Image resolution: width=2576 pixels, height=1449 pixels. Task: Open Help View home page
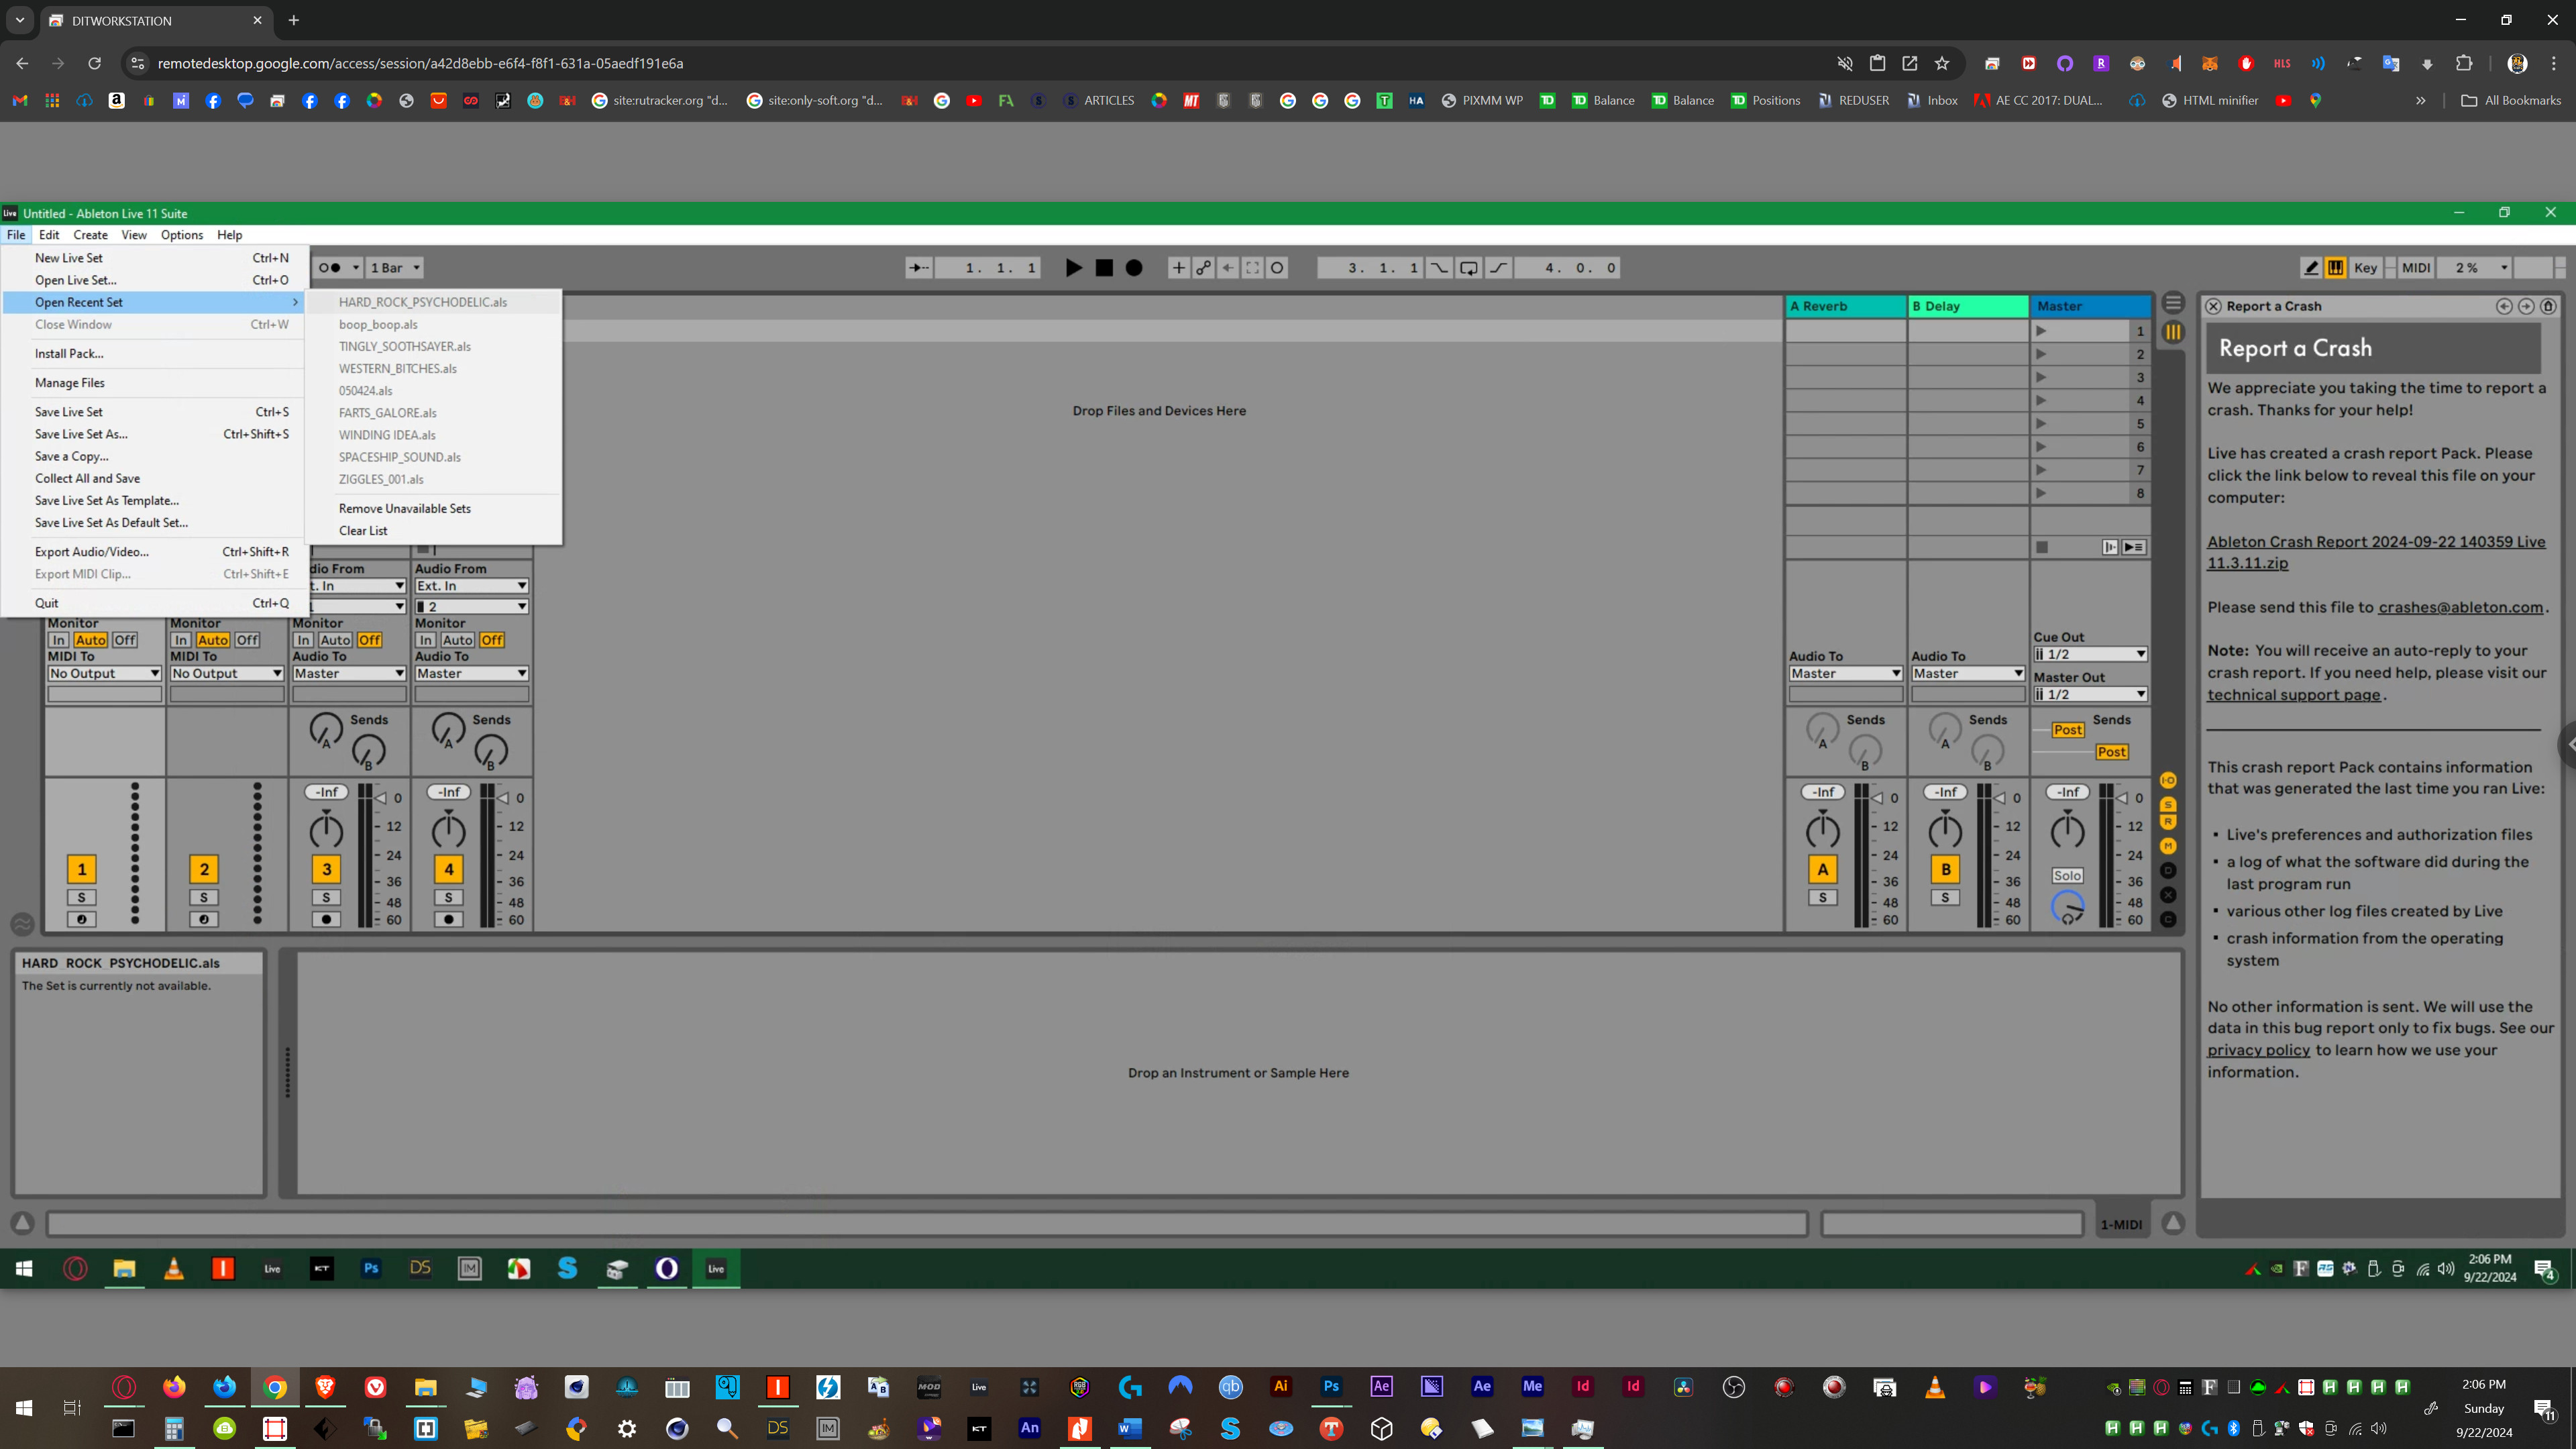2548,306
